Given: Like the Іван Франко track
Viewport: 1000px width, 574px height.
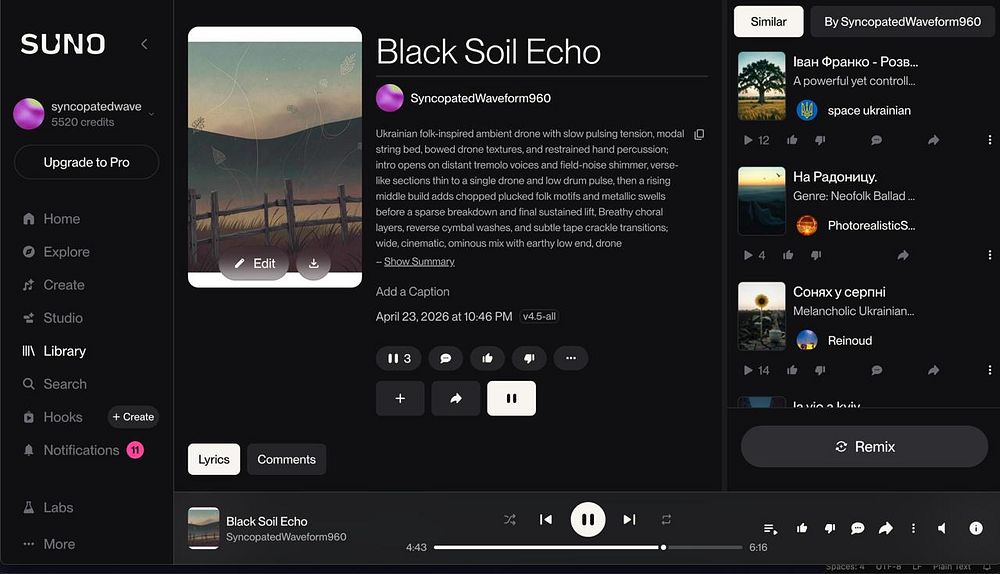Looking at the screenshot, I should [792, 140].
